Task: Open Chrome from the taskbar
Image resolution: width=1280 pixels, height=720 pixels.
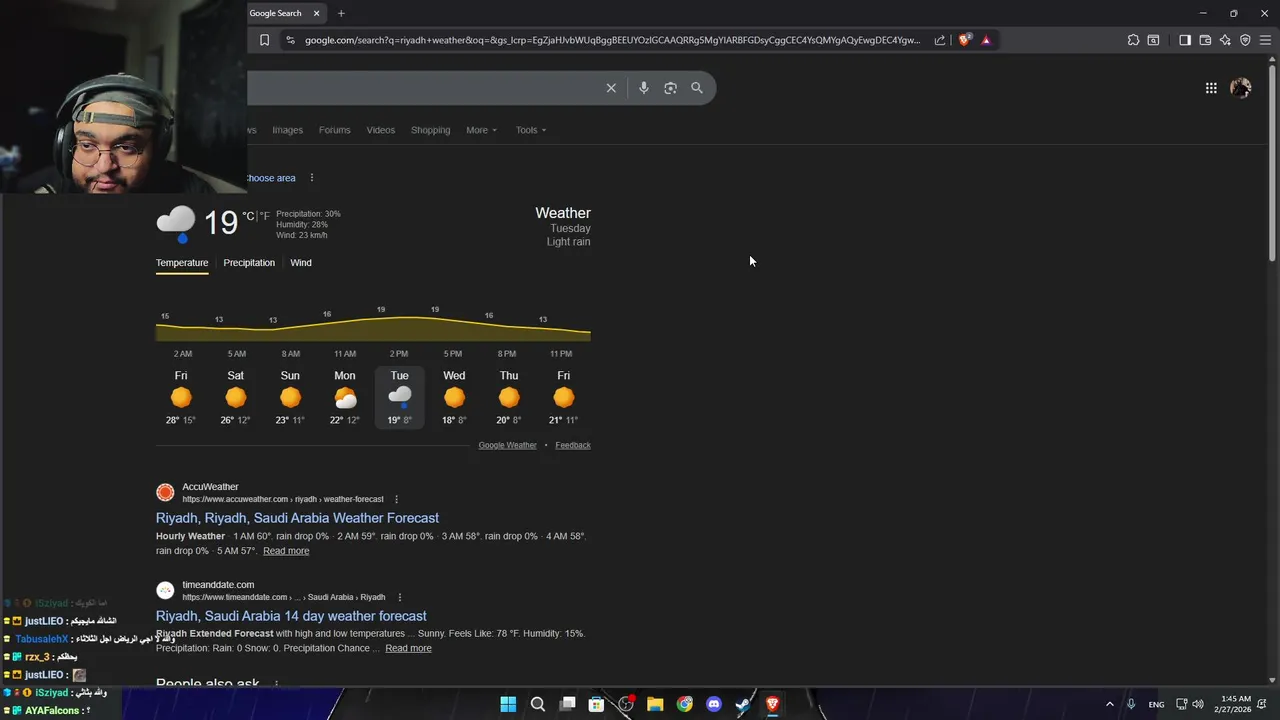Action: (684, 704)
